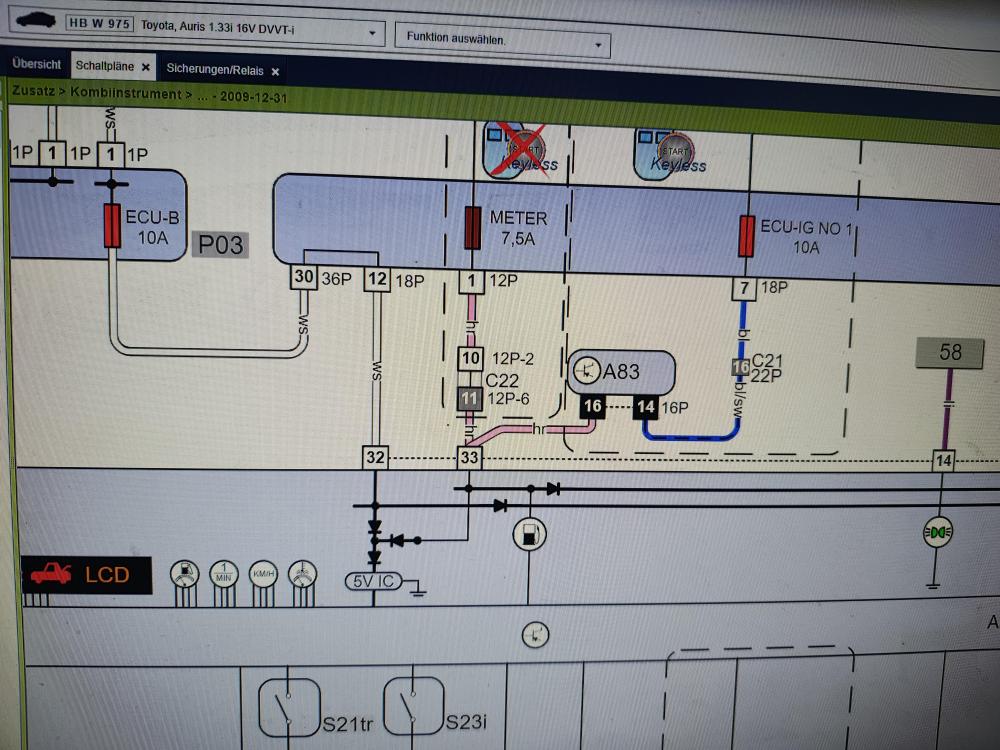Close the Schaltpläne tab
Image resolution: width=1000 pixels, height=750 pixels.
[145, 67]
